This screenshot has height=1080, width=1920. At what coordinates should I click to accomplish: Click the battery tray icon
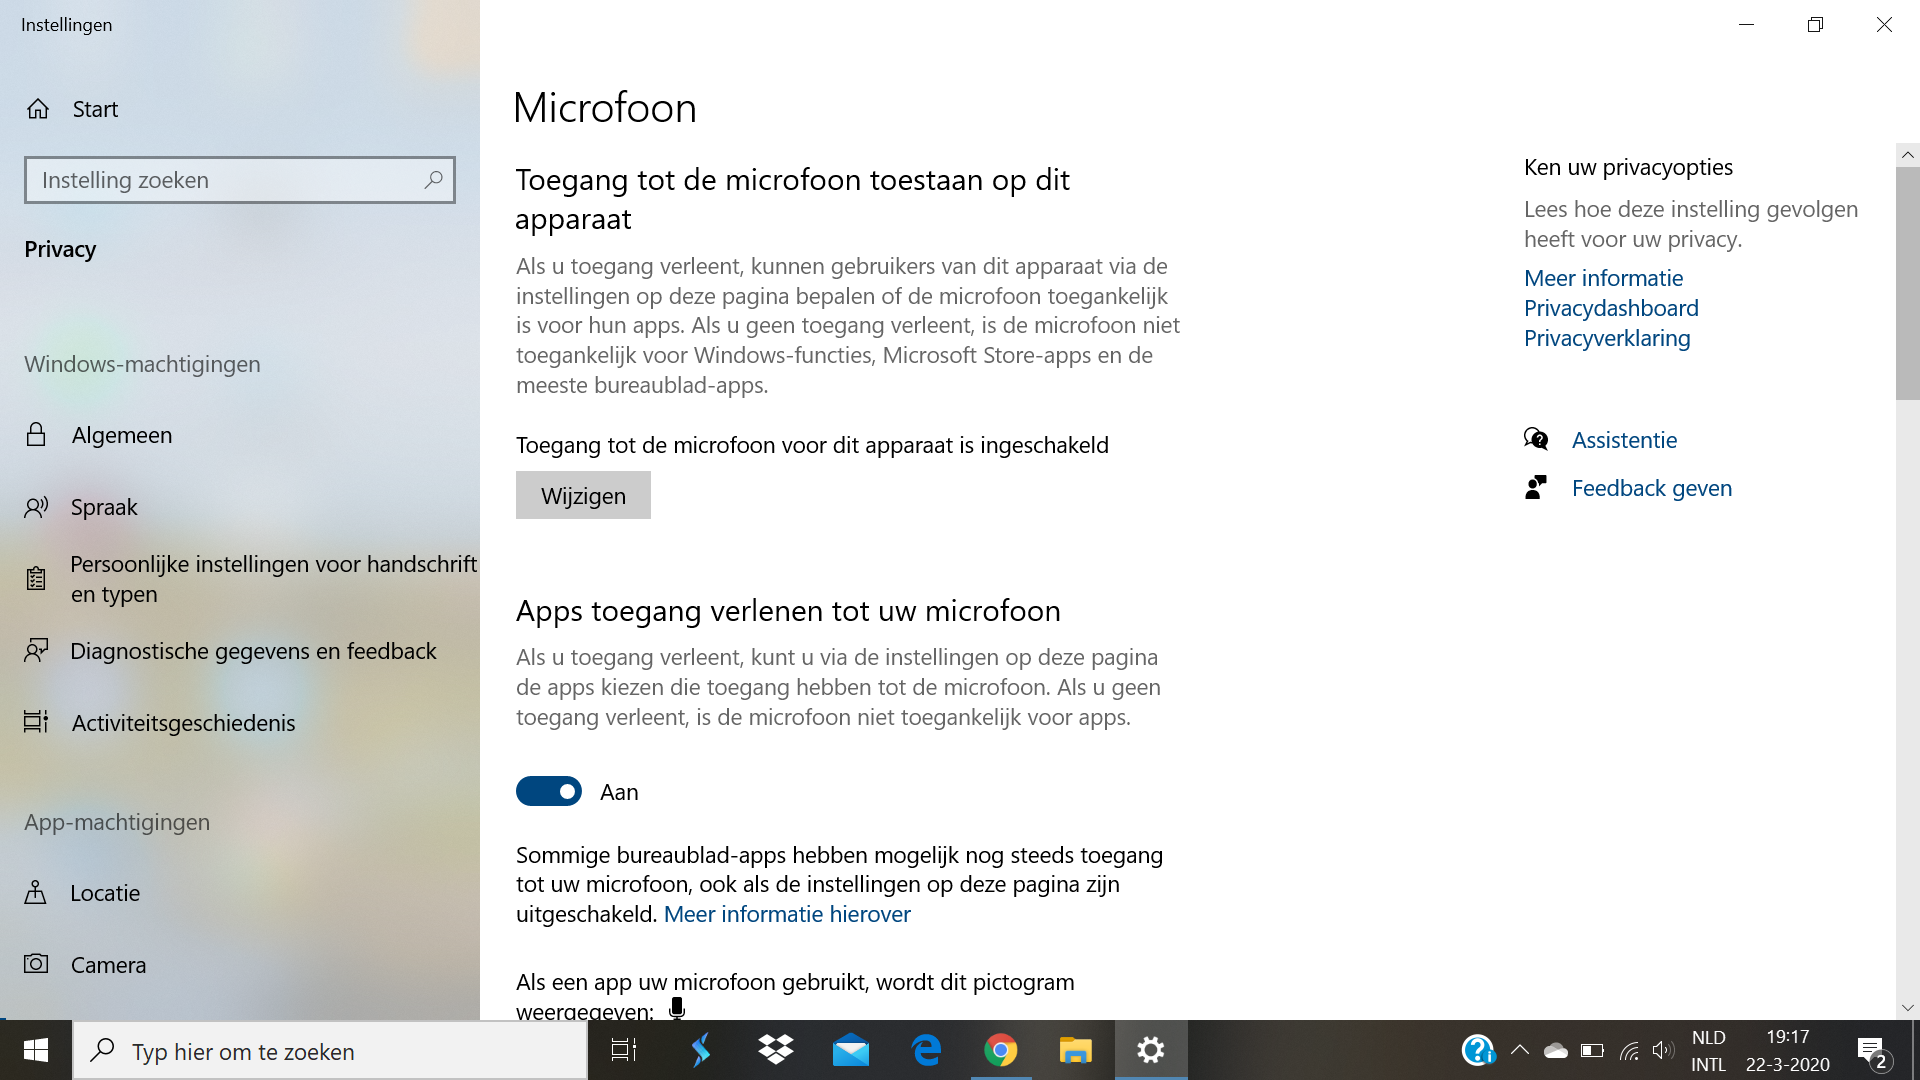pyautogui.click(x=1592, y=1050)
